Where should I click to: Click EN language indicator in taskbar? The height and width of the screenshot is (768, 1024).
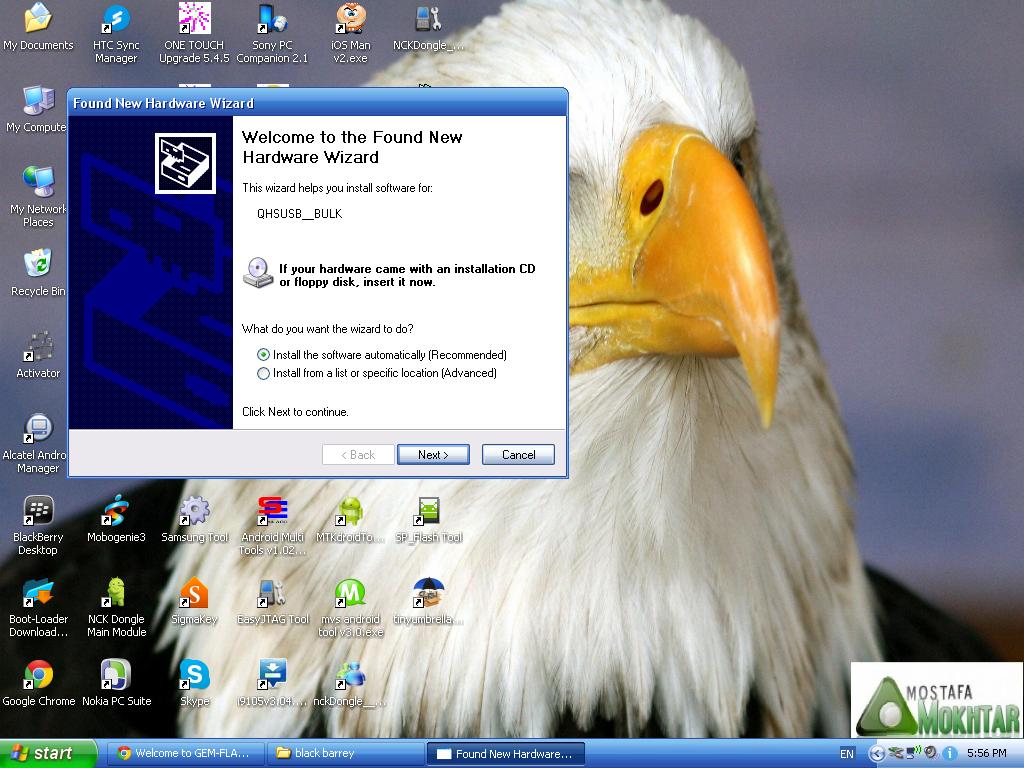coord(846,754)
